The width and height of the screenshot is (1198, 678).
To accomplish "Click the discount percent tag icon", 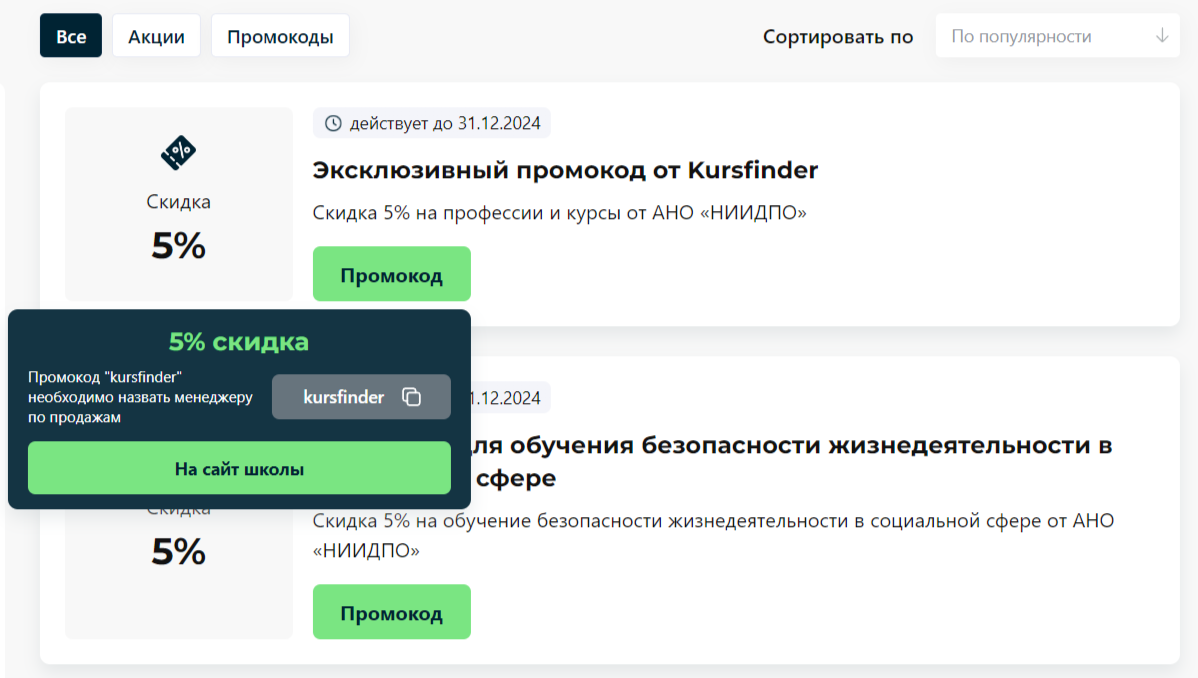I will coord(179,152).
